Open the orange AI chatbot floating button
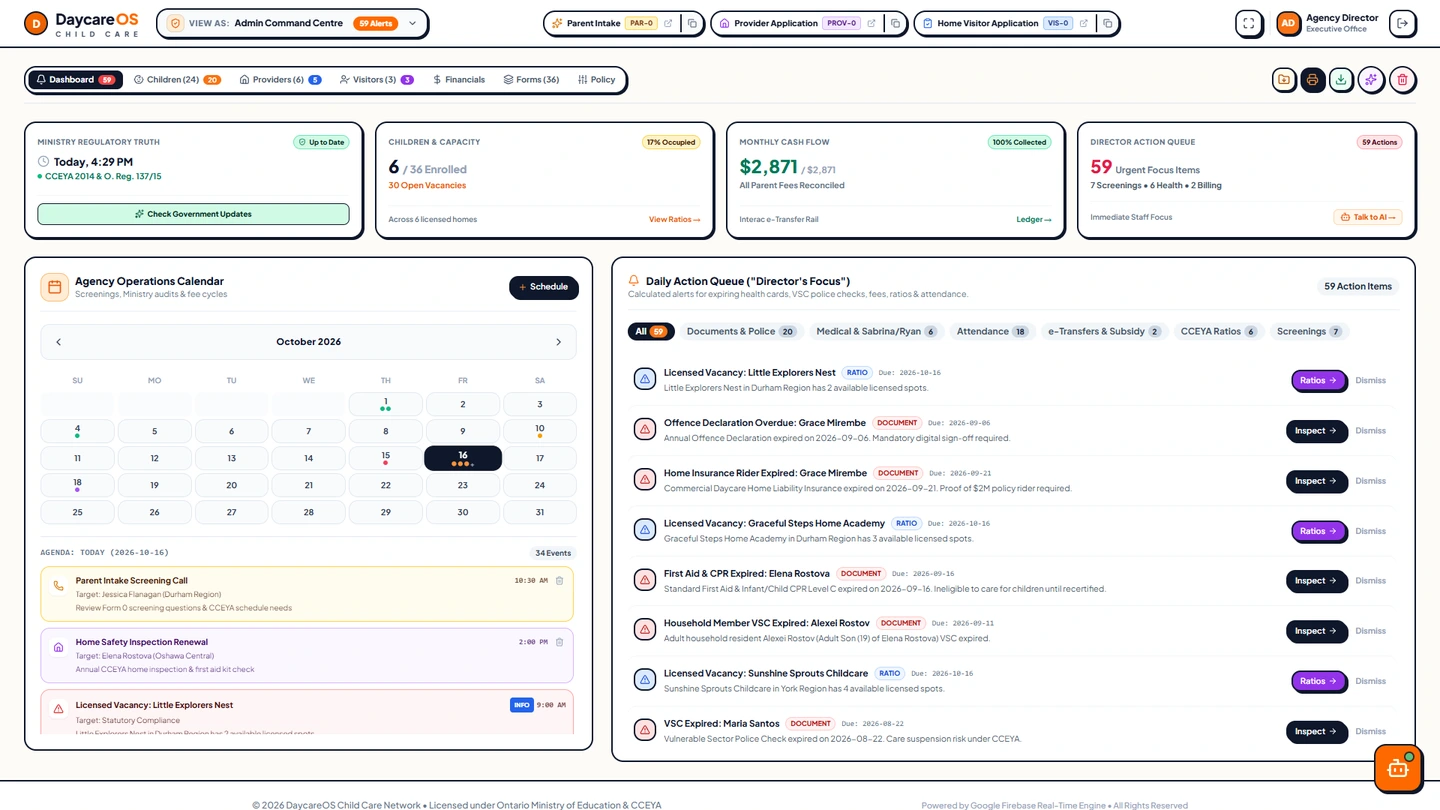Image resolution: width=1440 pixels, height=810 pixels. tap(1398, 768)
